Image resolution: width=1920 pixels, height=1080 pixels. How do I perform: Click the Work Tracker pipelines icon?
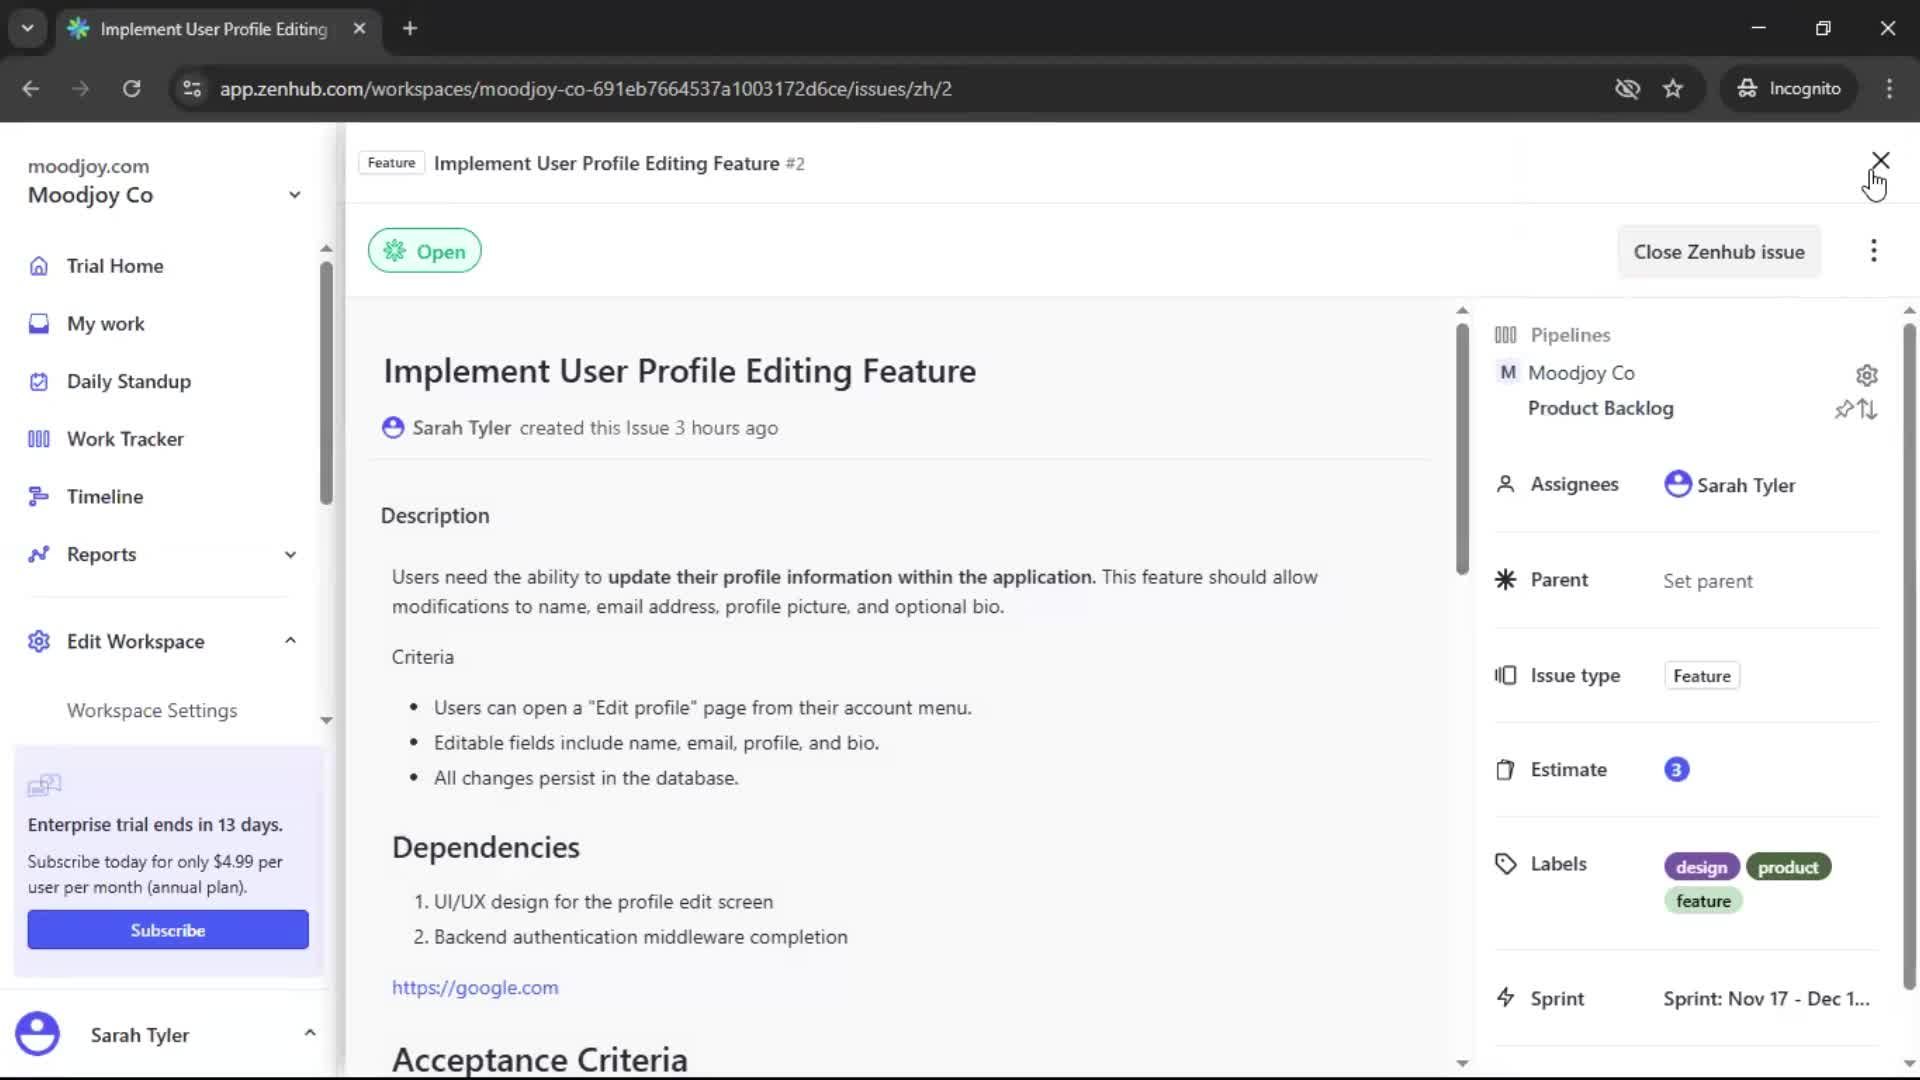click(38, 438)
